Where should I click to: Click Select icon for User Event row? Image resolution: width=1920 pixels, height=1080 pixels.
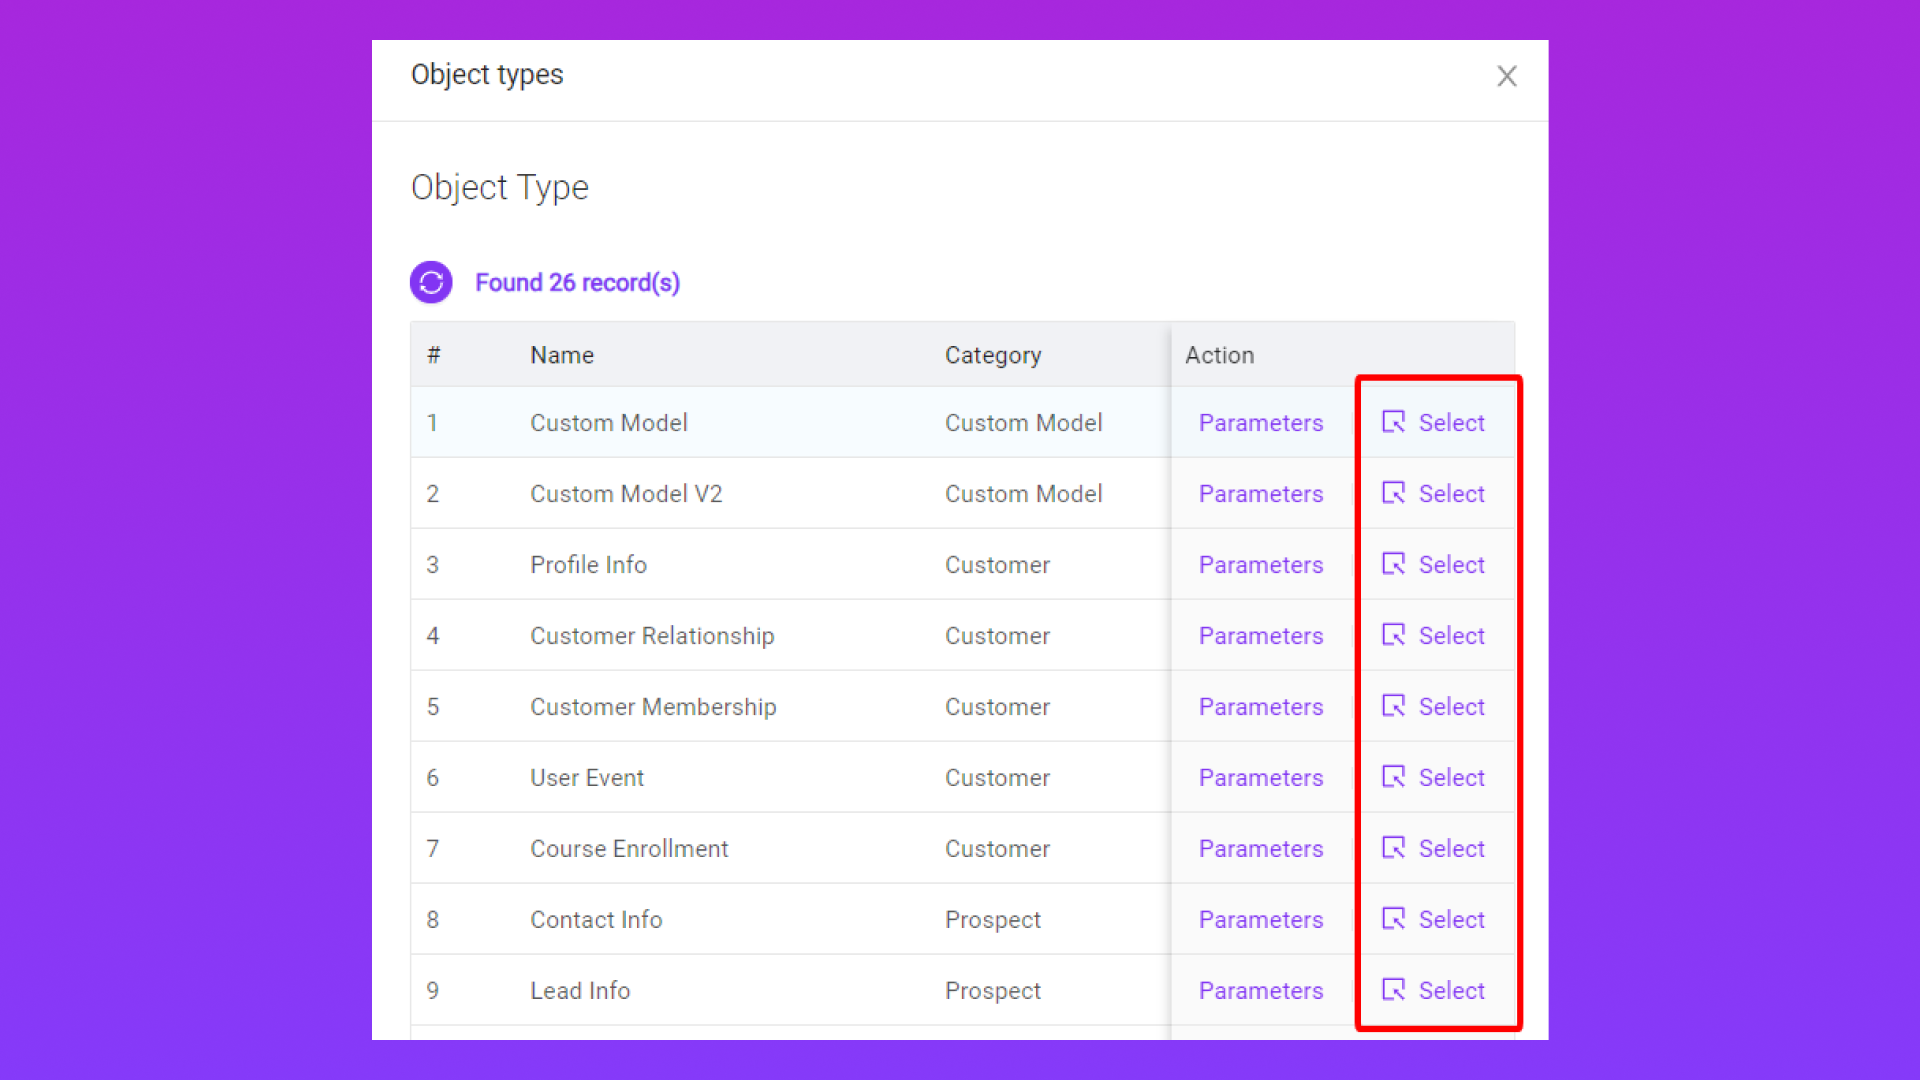[x=1393, y=777]
